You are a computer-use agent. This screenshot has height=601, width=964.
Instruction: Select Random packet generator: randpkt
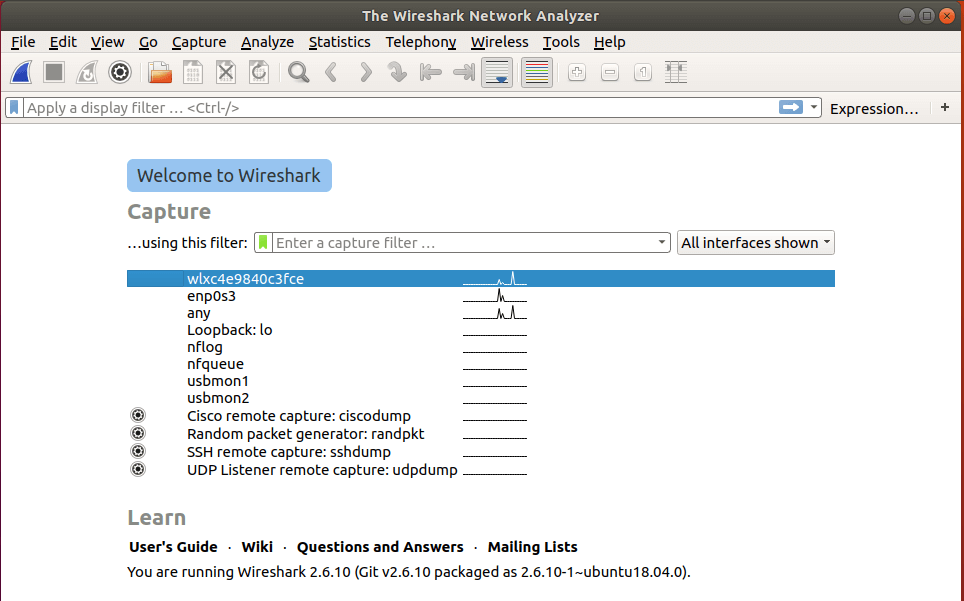[481, 434]
